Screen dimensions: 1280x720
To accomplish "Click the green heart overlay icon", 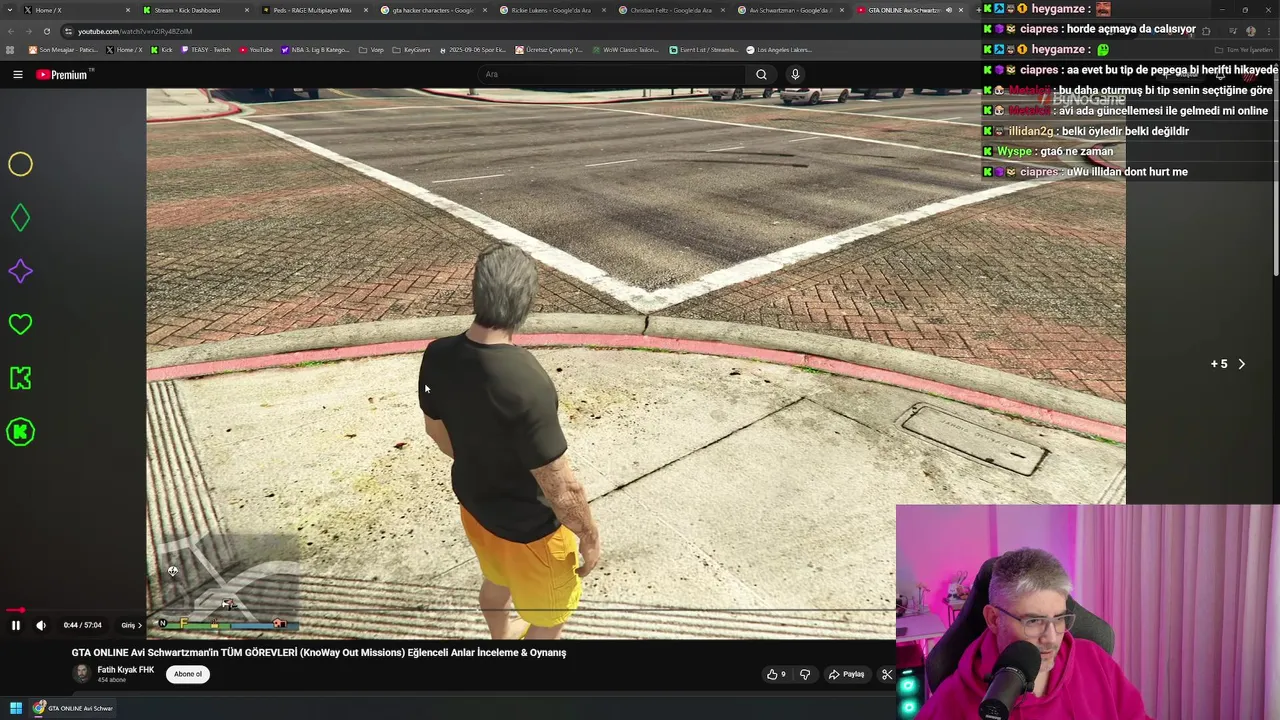I will click(x=20, y=324).
